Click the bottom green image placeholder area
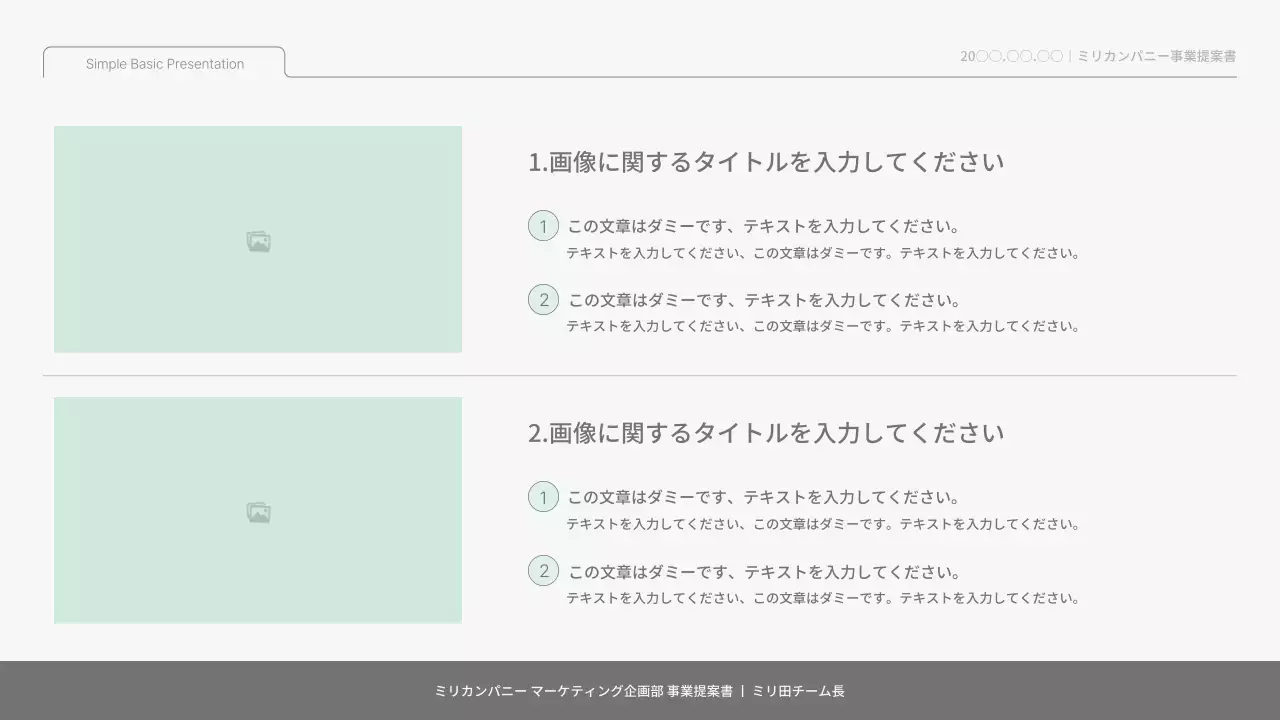 [x=258, y=510]
